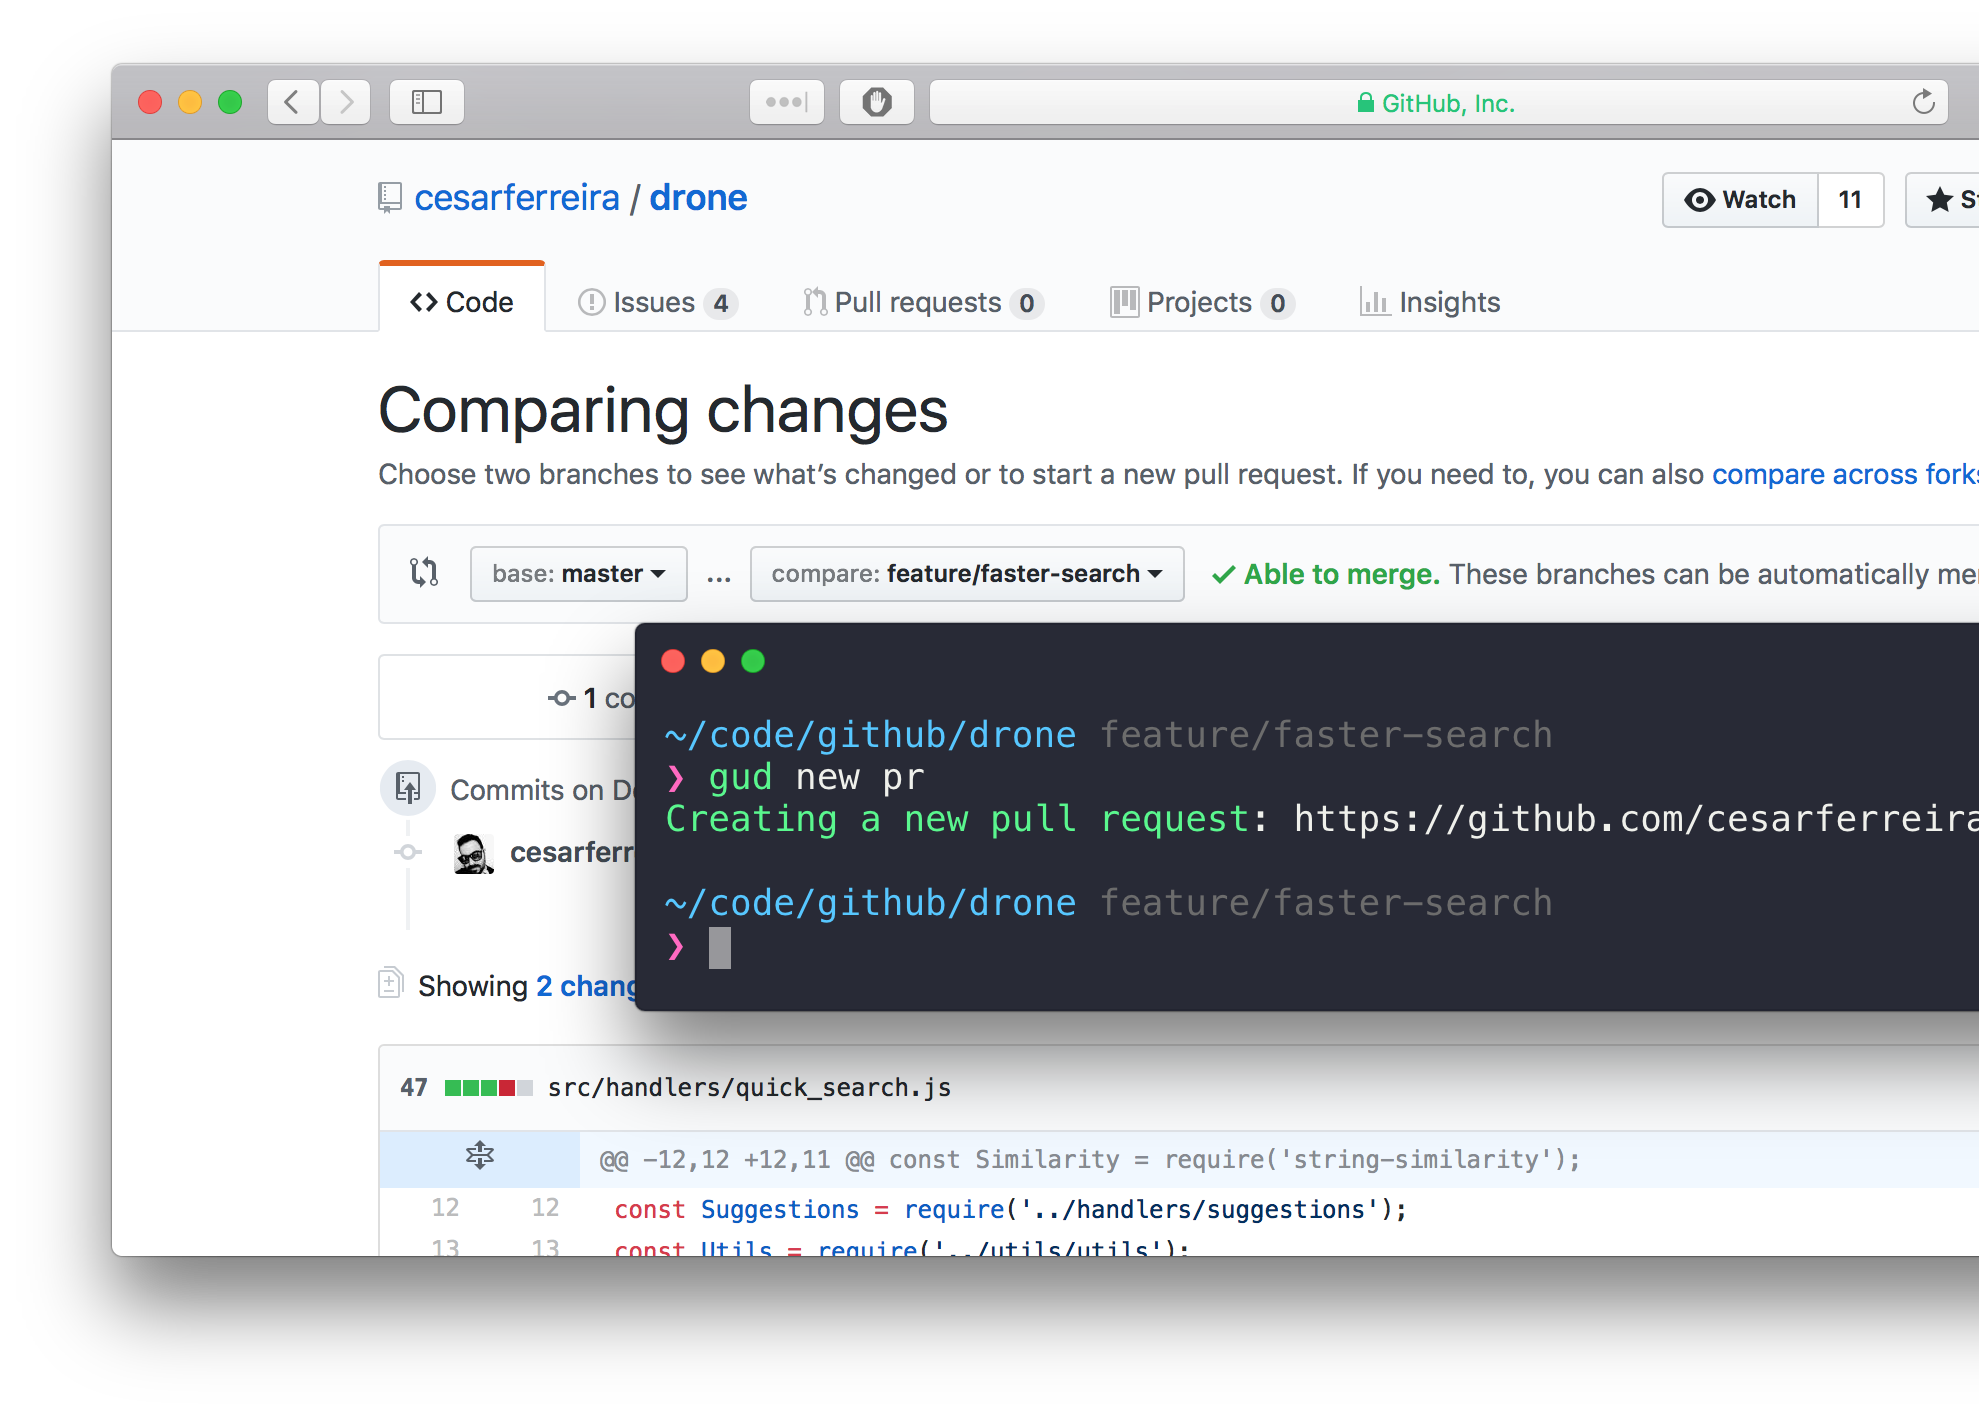Click the expand diff lines icon
Image resolution: width=1979 pixels, height=1415 pixels.
480,1157
